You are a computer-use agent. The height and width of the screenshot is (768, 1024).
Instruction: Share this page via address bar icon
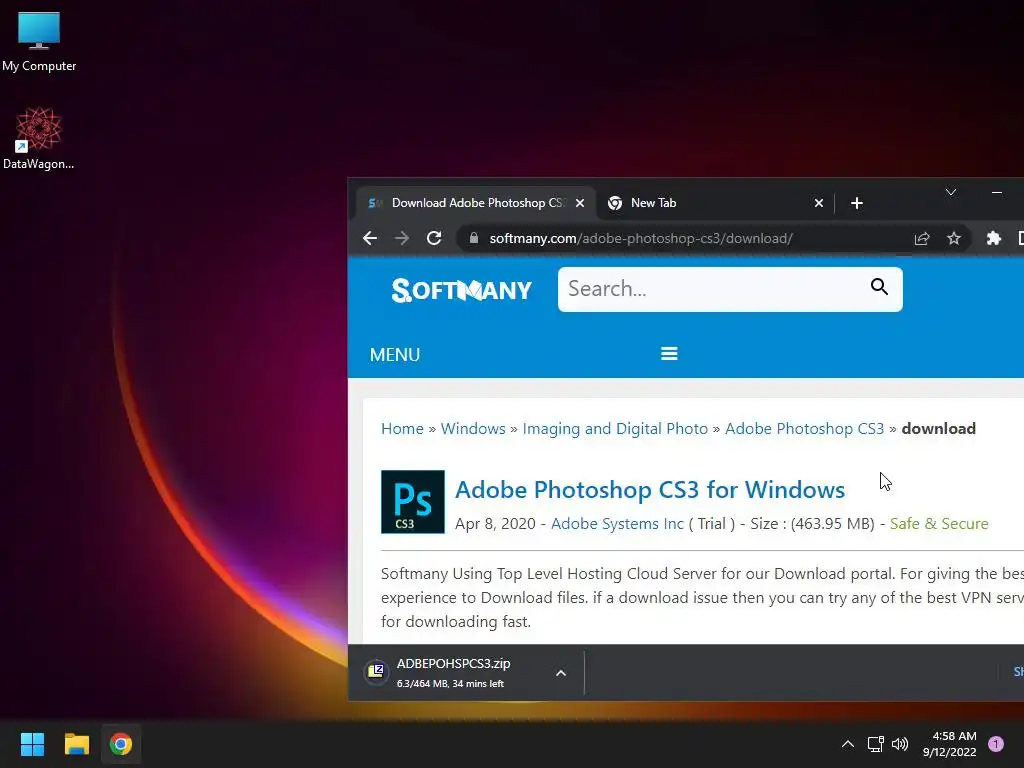coord(921,238)
